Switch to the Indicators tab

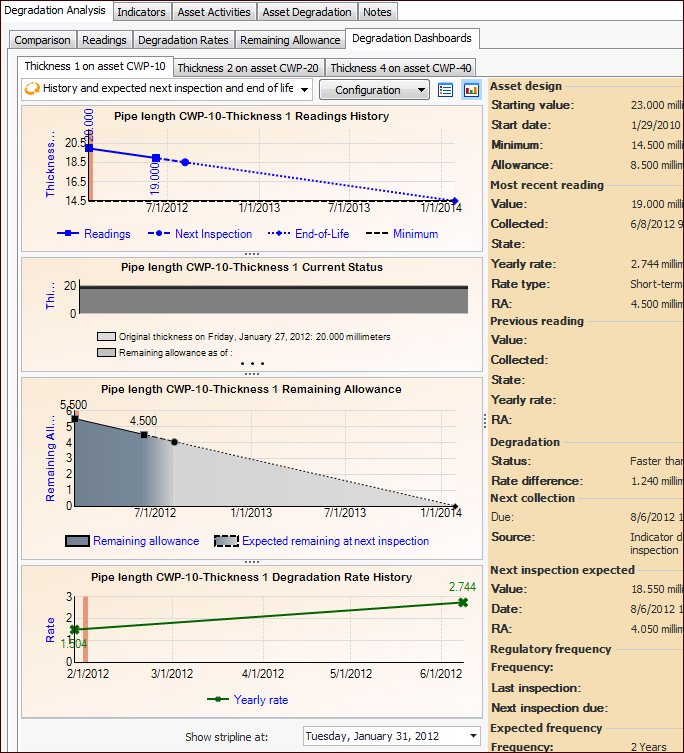tap(142, 12)
